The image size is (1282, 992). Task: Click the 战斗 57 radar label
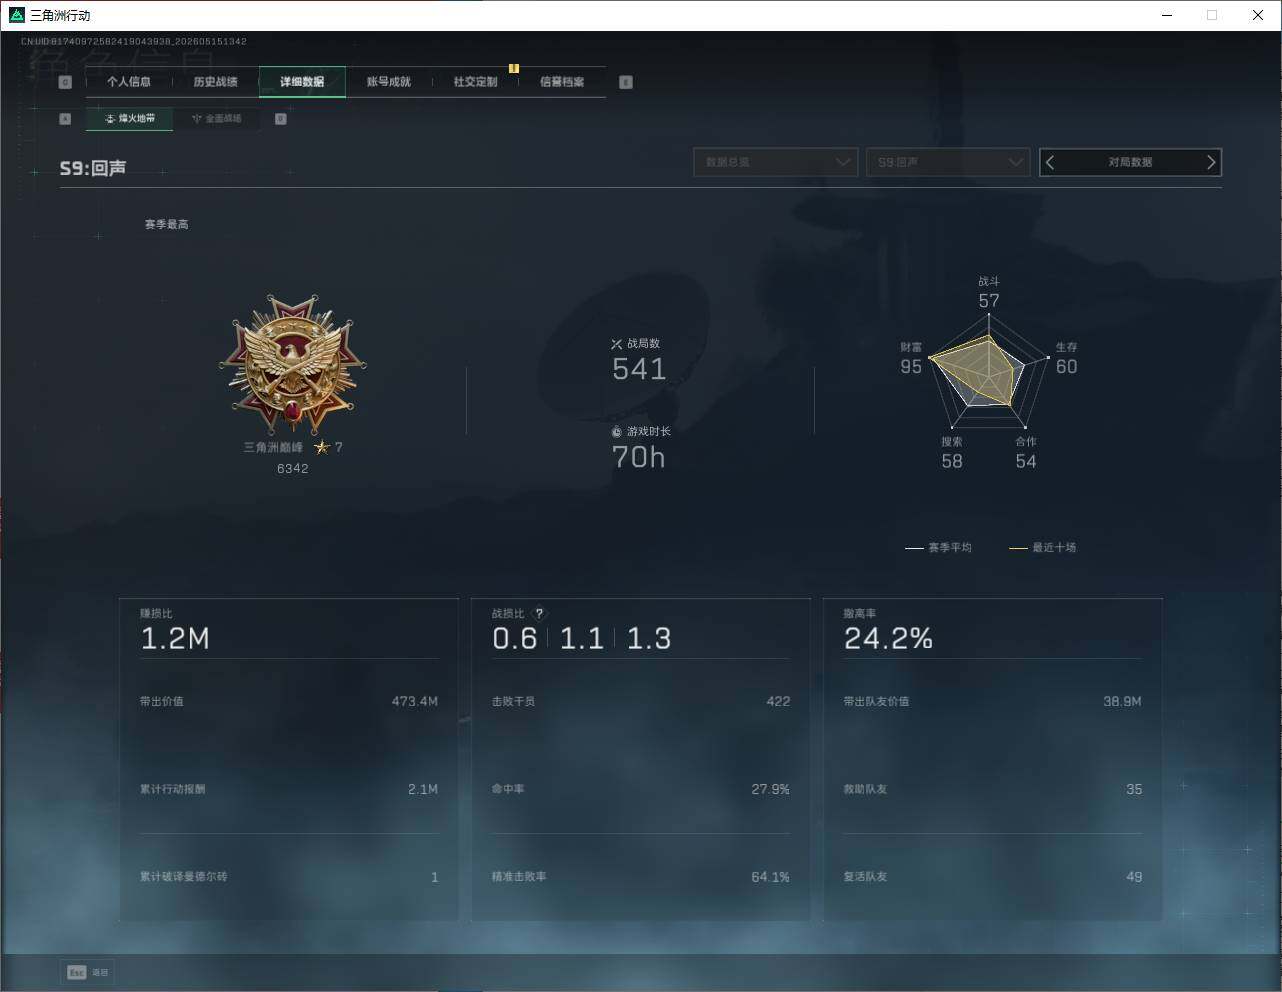coord(989,293)
